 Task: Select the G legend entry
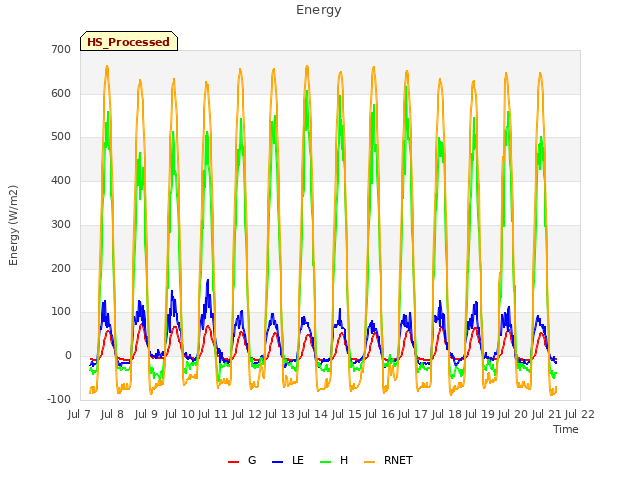point(242,461)
